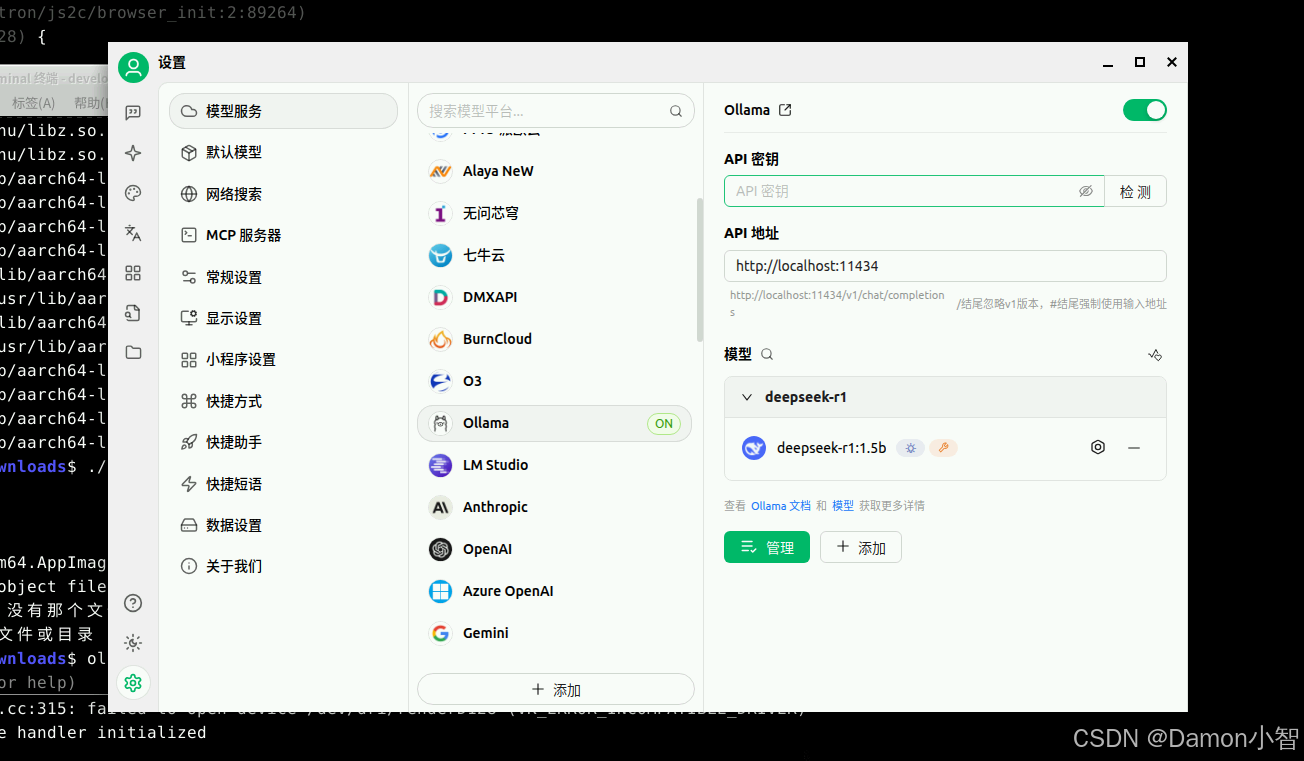
Task: Click the 添加 provider button below the list
Action: click(x=555, y=690)
